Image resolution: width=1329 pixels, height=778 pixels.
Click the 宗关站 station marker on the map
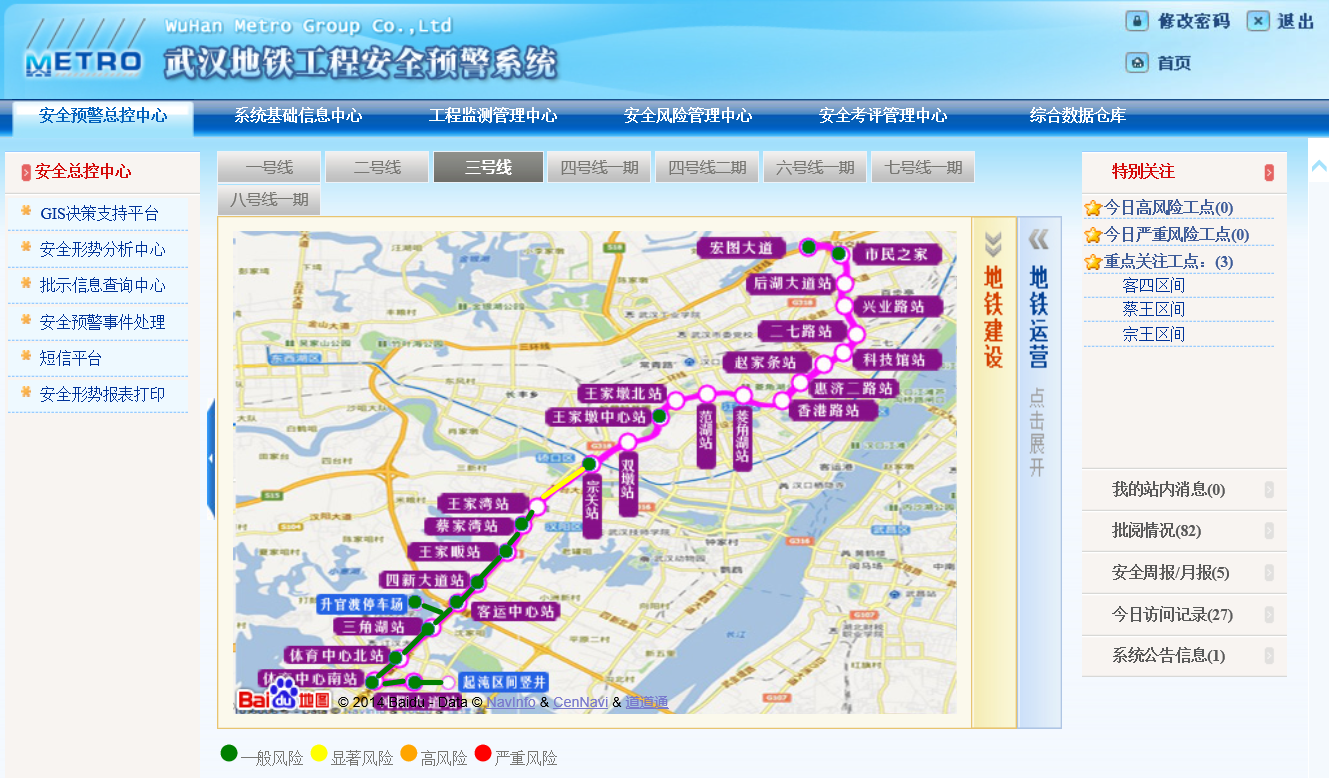pos(590,464)
